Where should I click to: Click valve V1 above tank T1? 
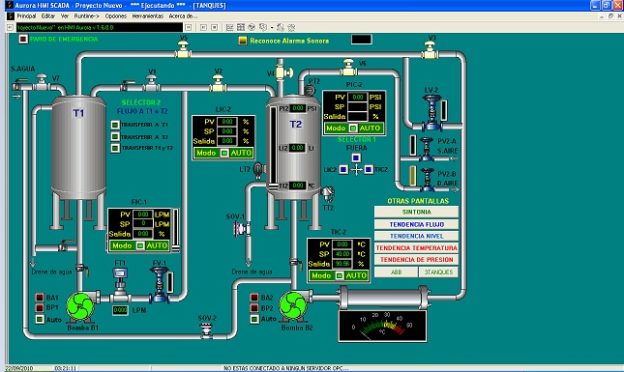click(x=151, y=83)
